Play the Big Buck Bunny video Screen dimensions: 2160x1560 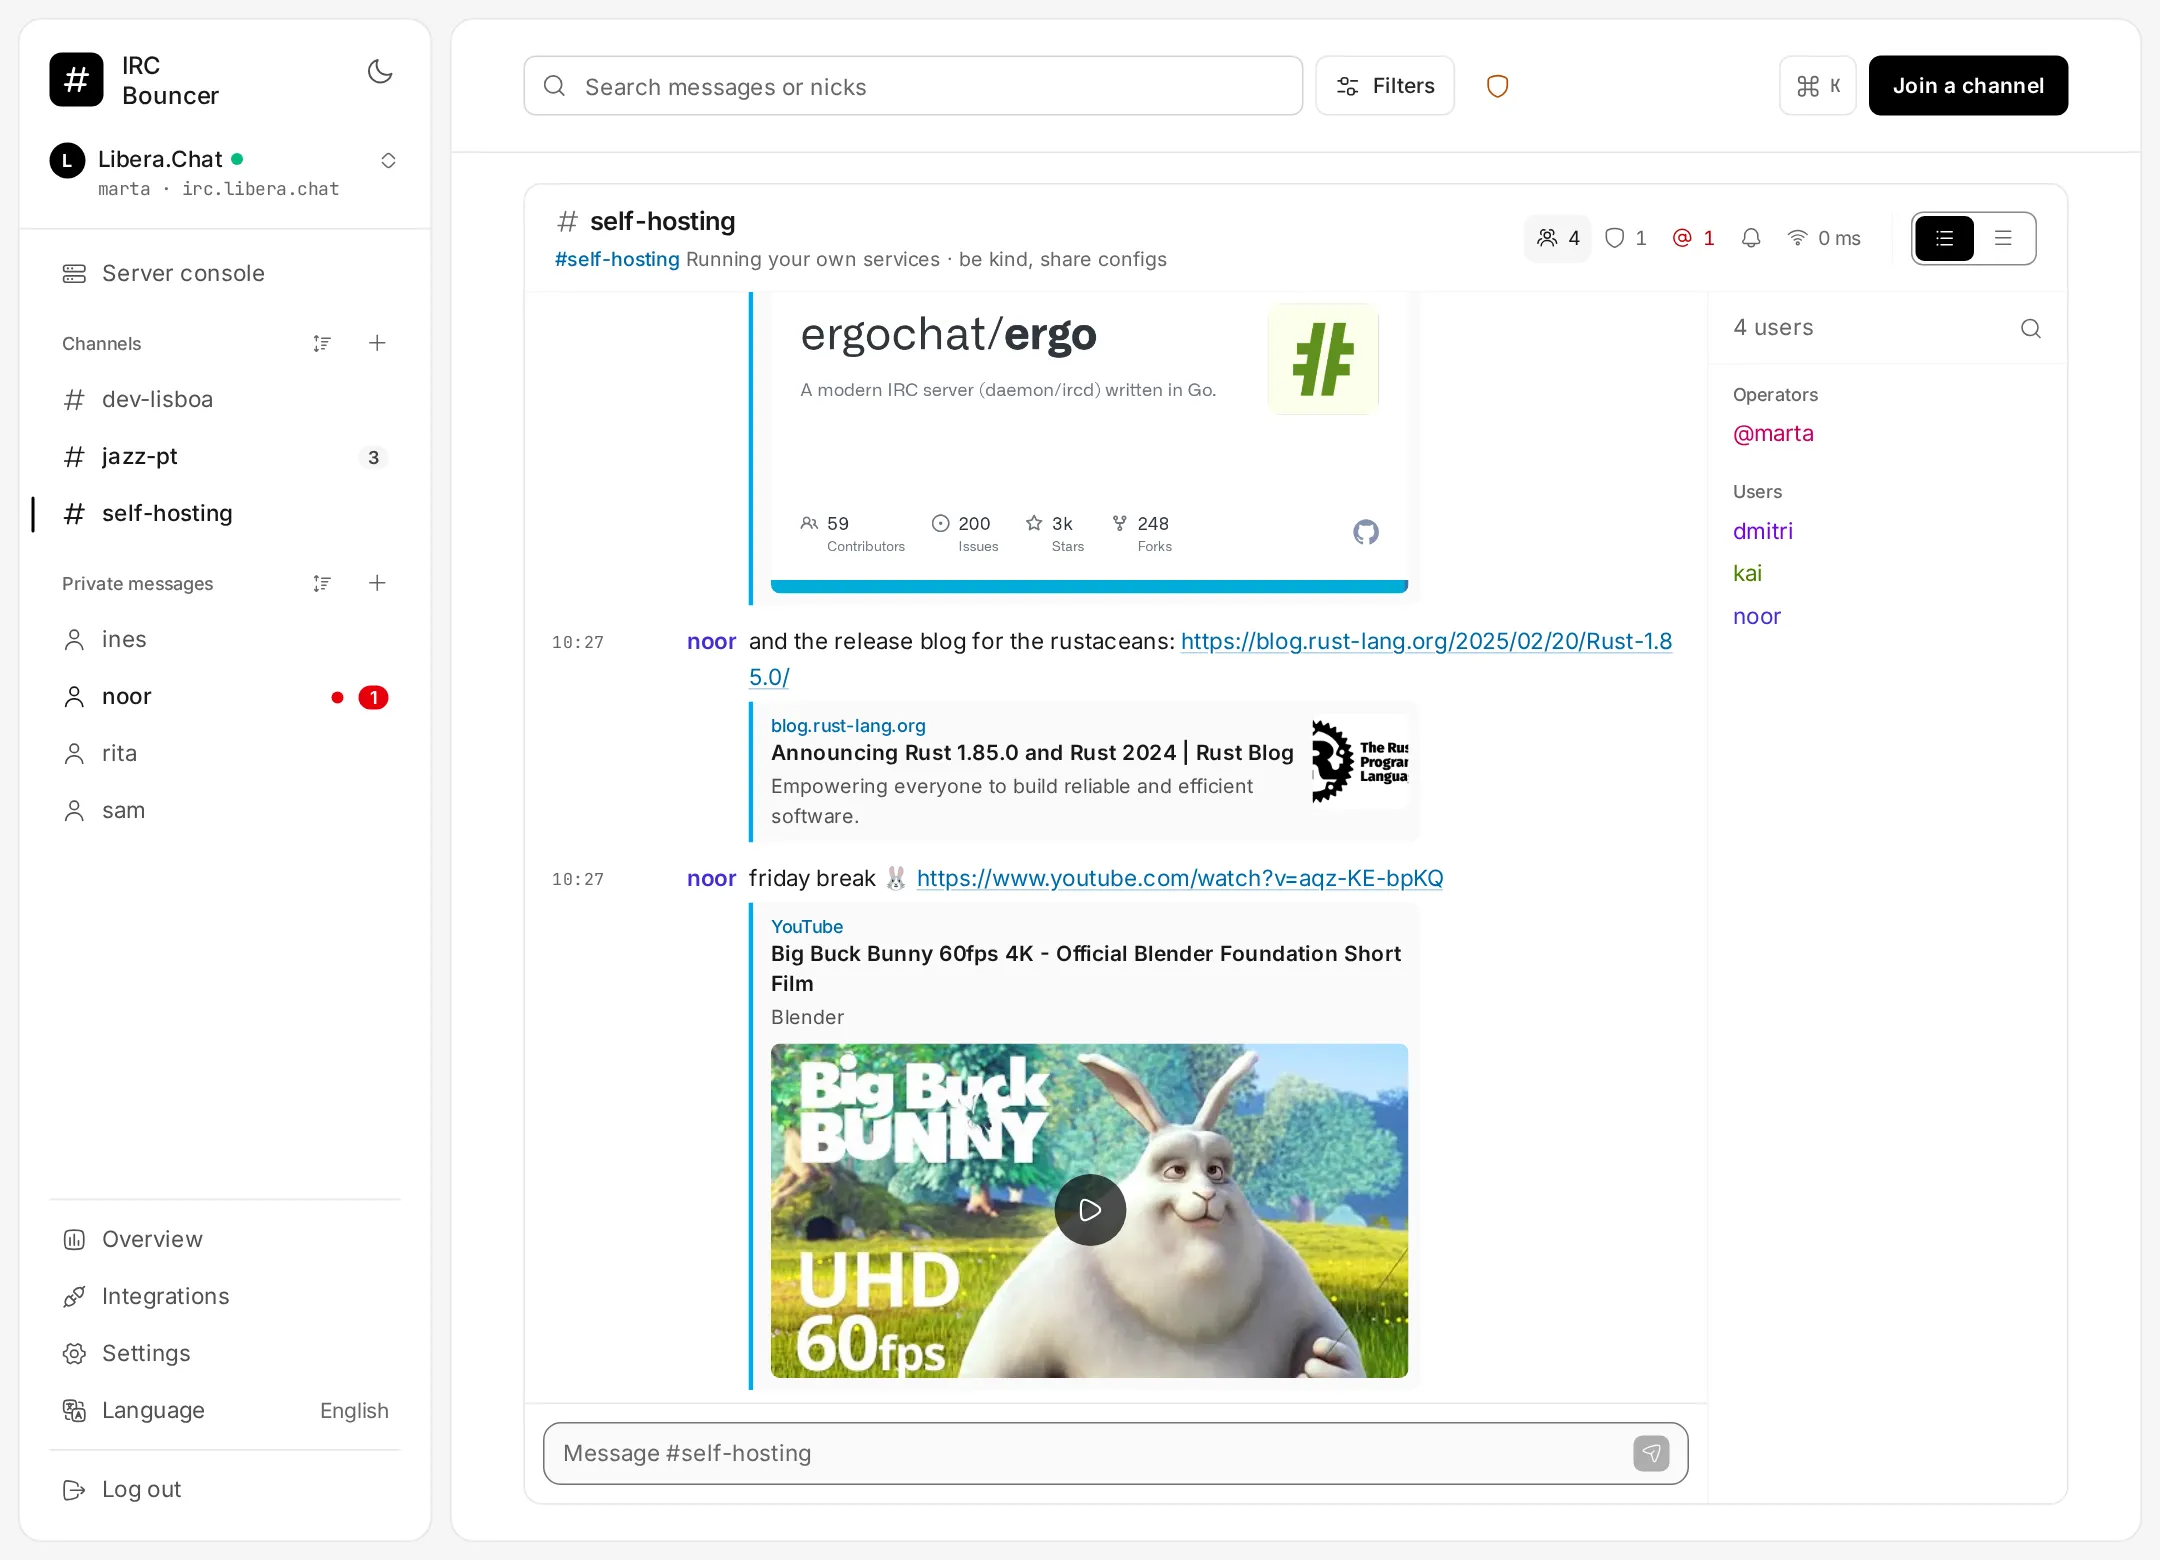point(1090,1210)
